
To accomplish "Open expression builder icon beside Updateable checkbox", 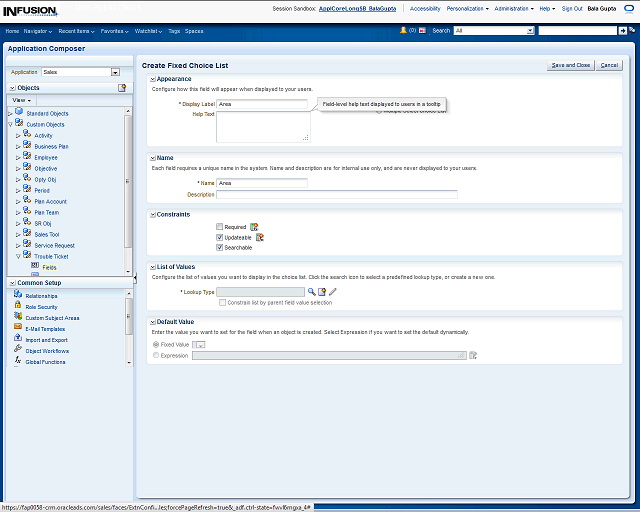I will [x=260, y=237].
